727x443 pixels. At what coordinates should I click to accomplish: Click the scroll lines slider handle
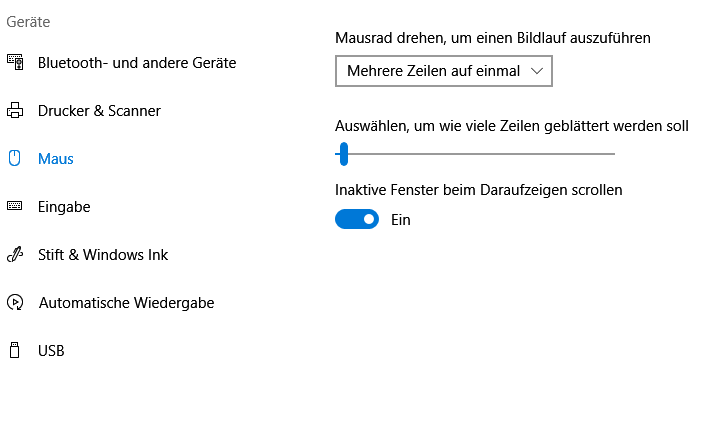[344, 153]
